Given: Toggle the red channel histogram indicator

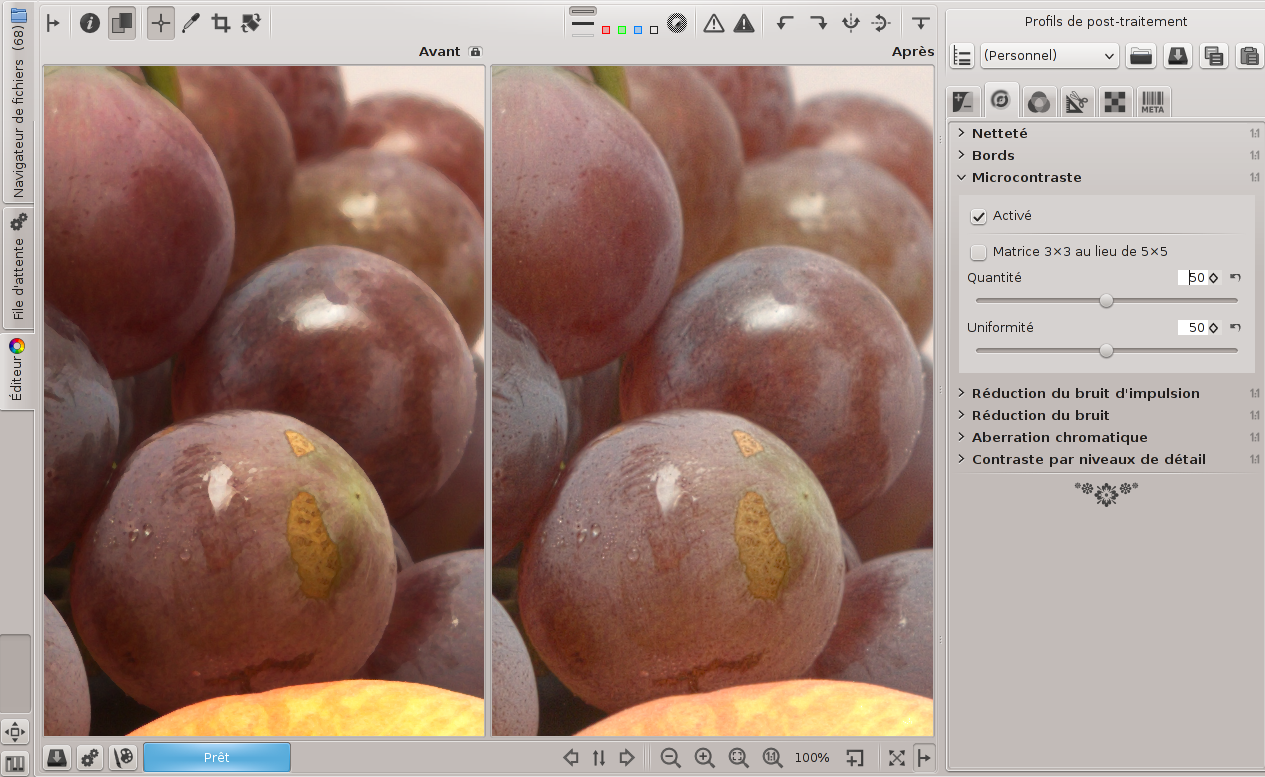Looking at the screenshot, I should click(606, 30).
